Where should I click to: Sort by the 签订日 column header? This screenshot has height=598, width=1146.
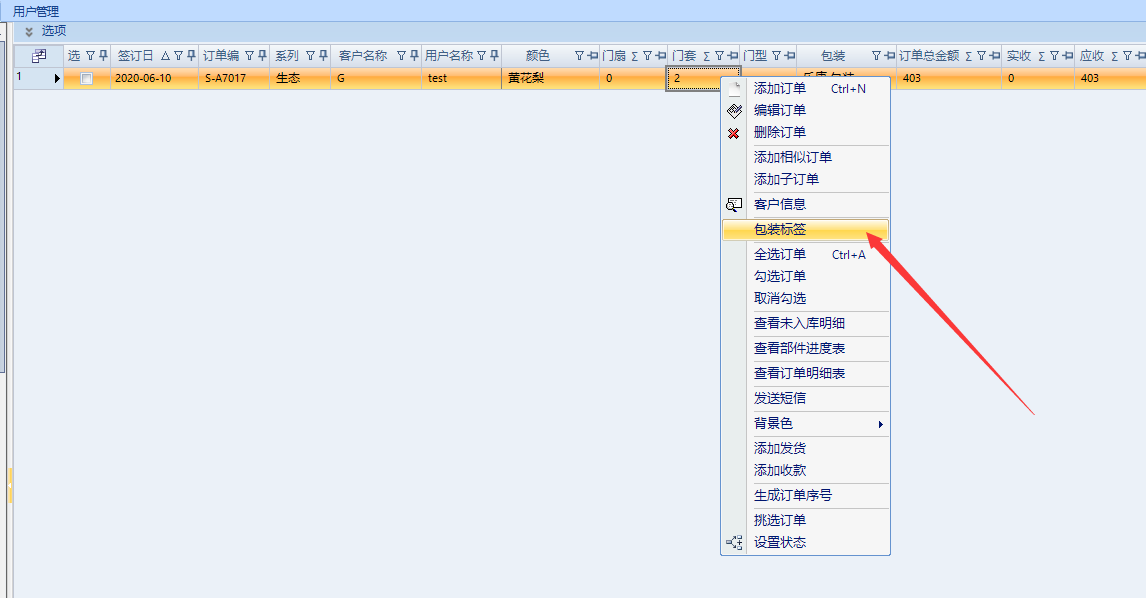(137, 56)
